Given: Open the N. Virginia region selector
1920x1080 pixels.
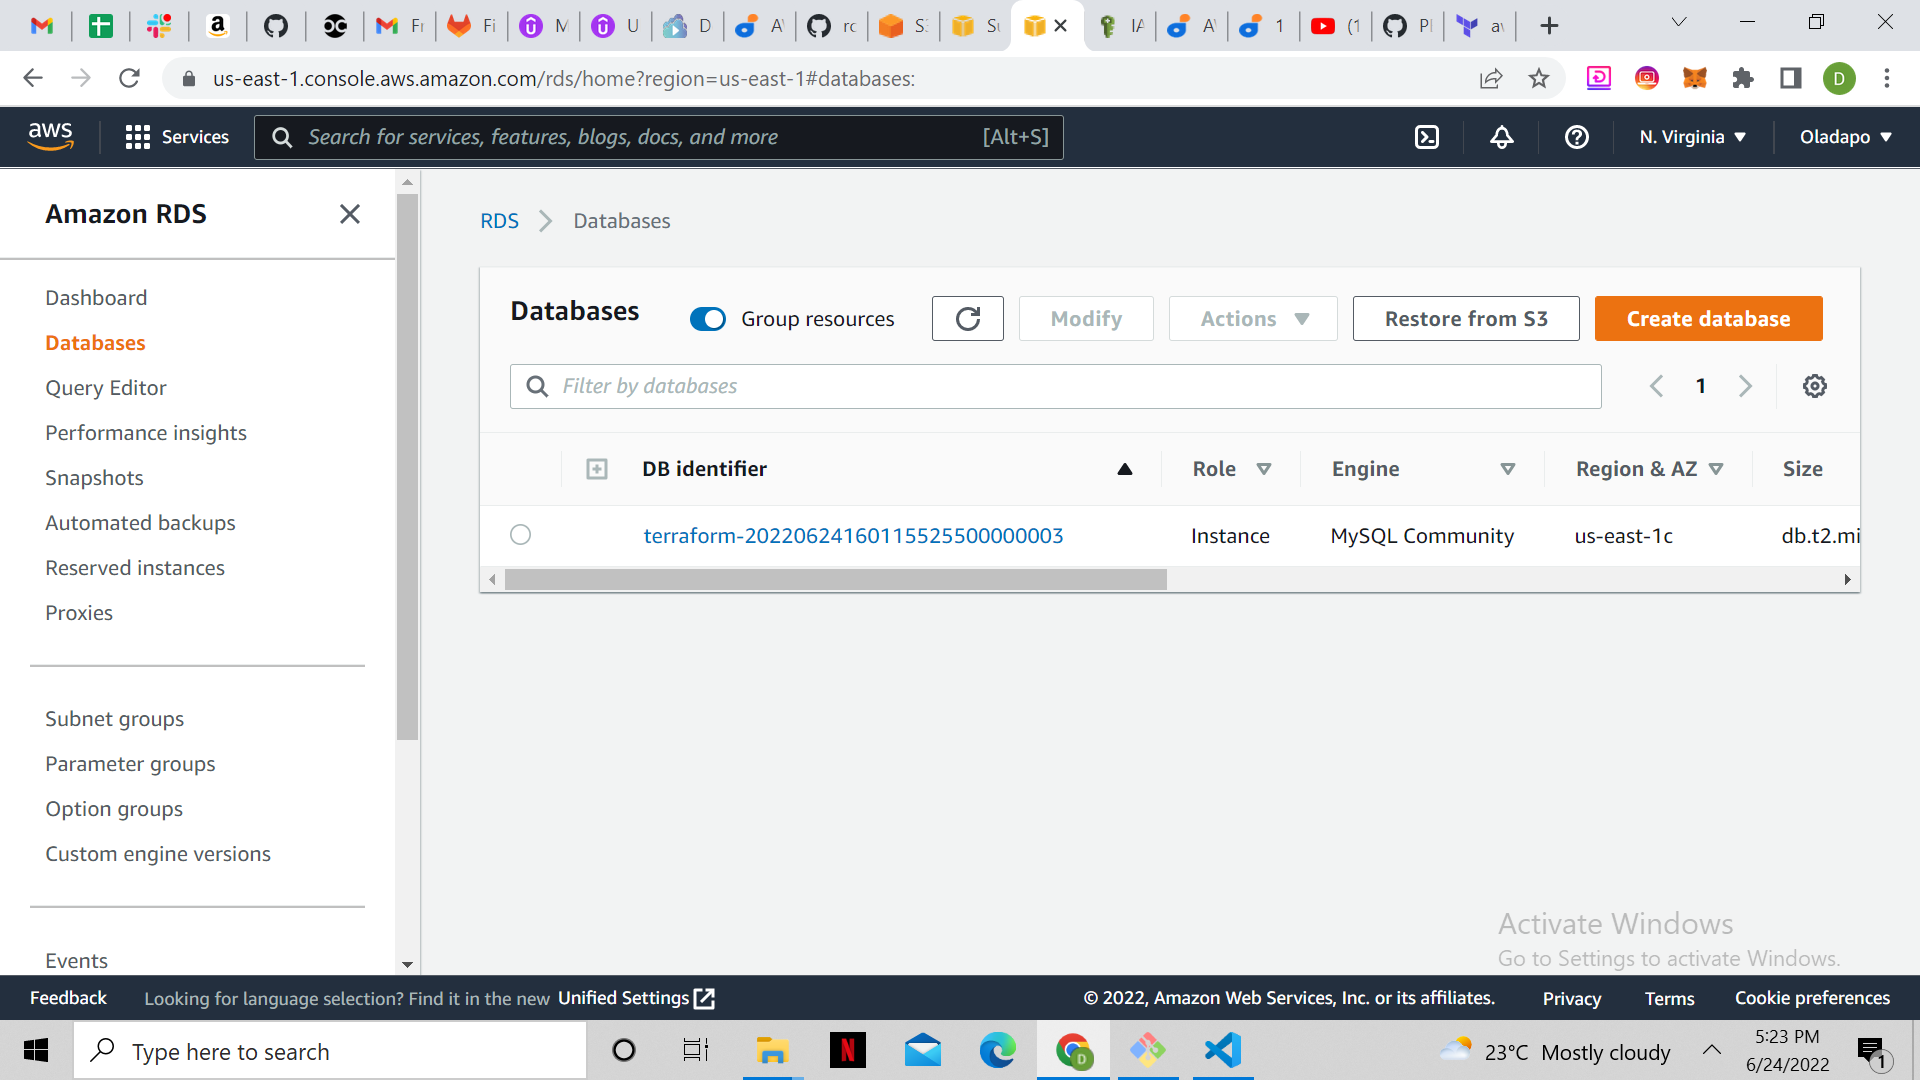Looking at the screenshot, I should click(x=1692, y=137).
